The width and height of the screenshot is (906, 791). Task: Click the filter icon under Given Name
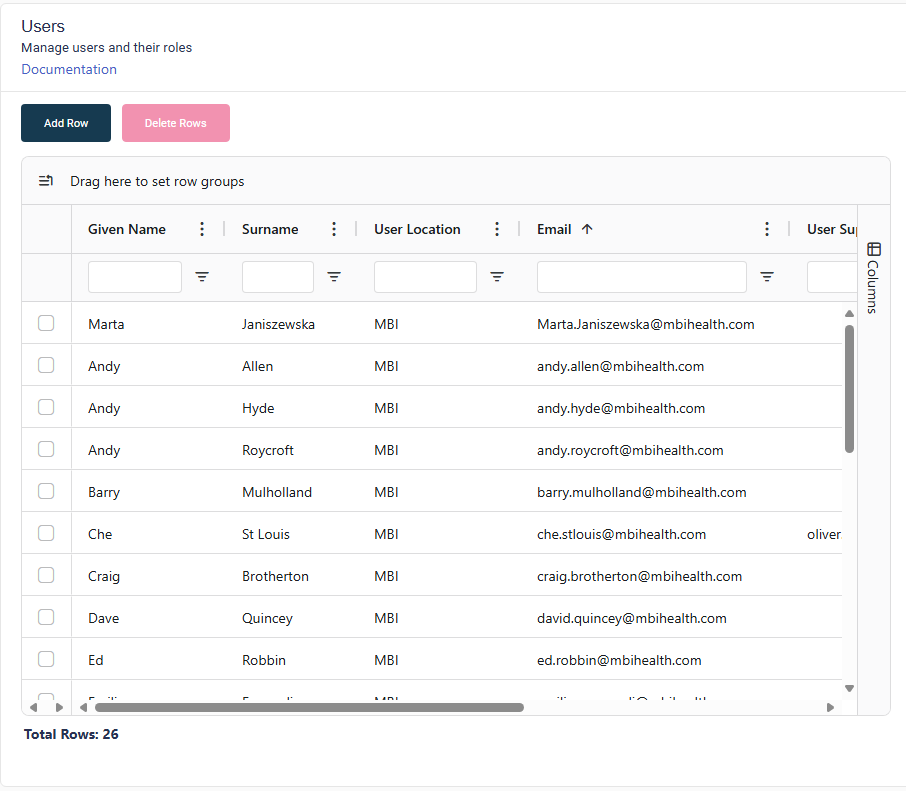[202, 277]
